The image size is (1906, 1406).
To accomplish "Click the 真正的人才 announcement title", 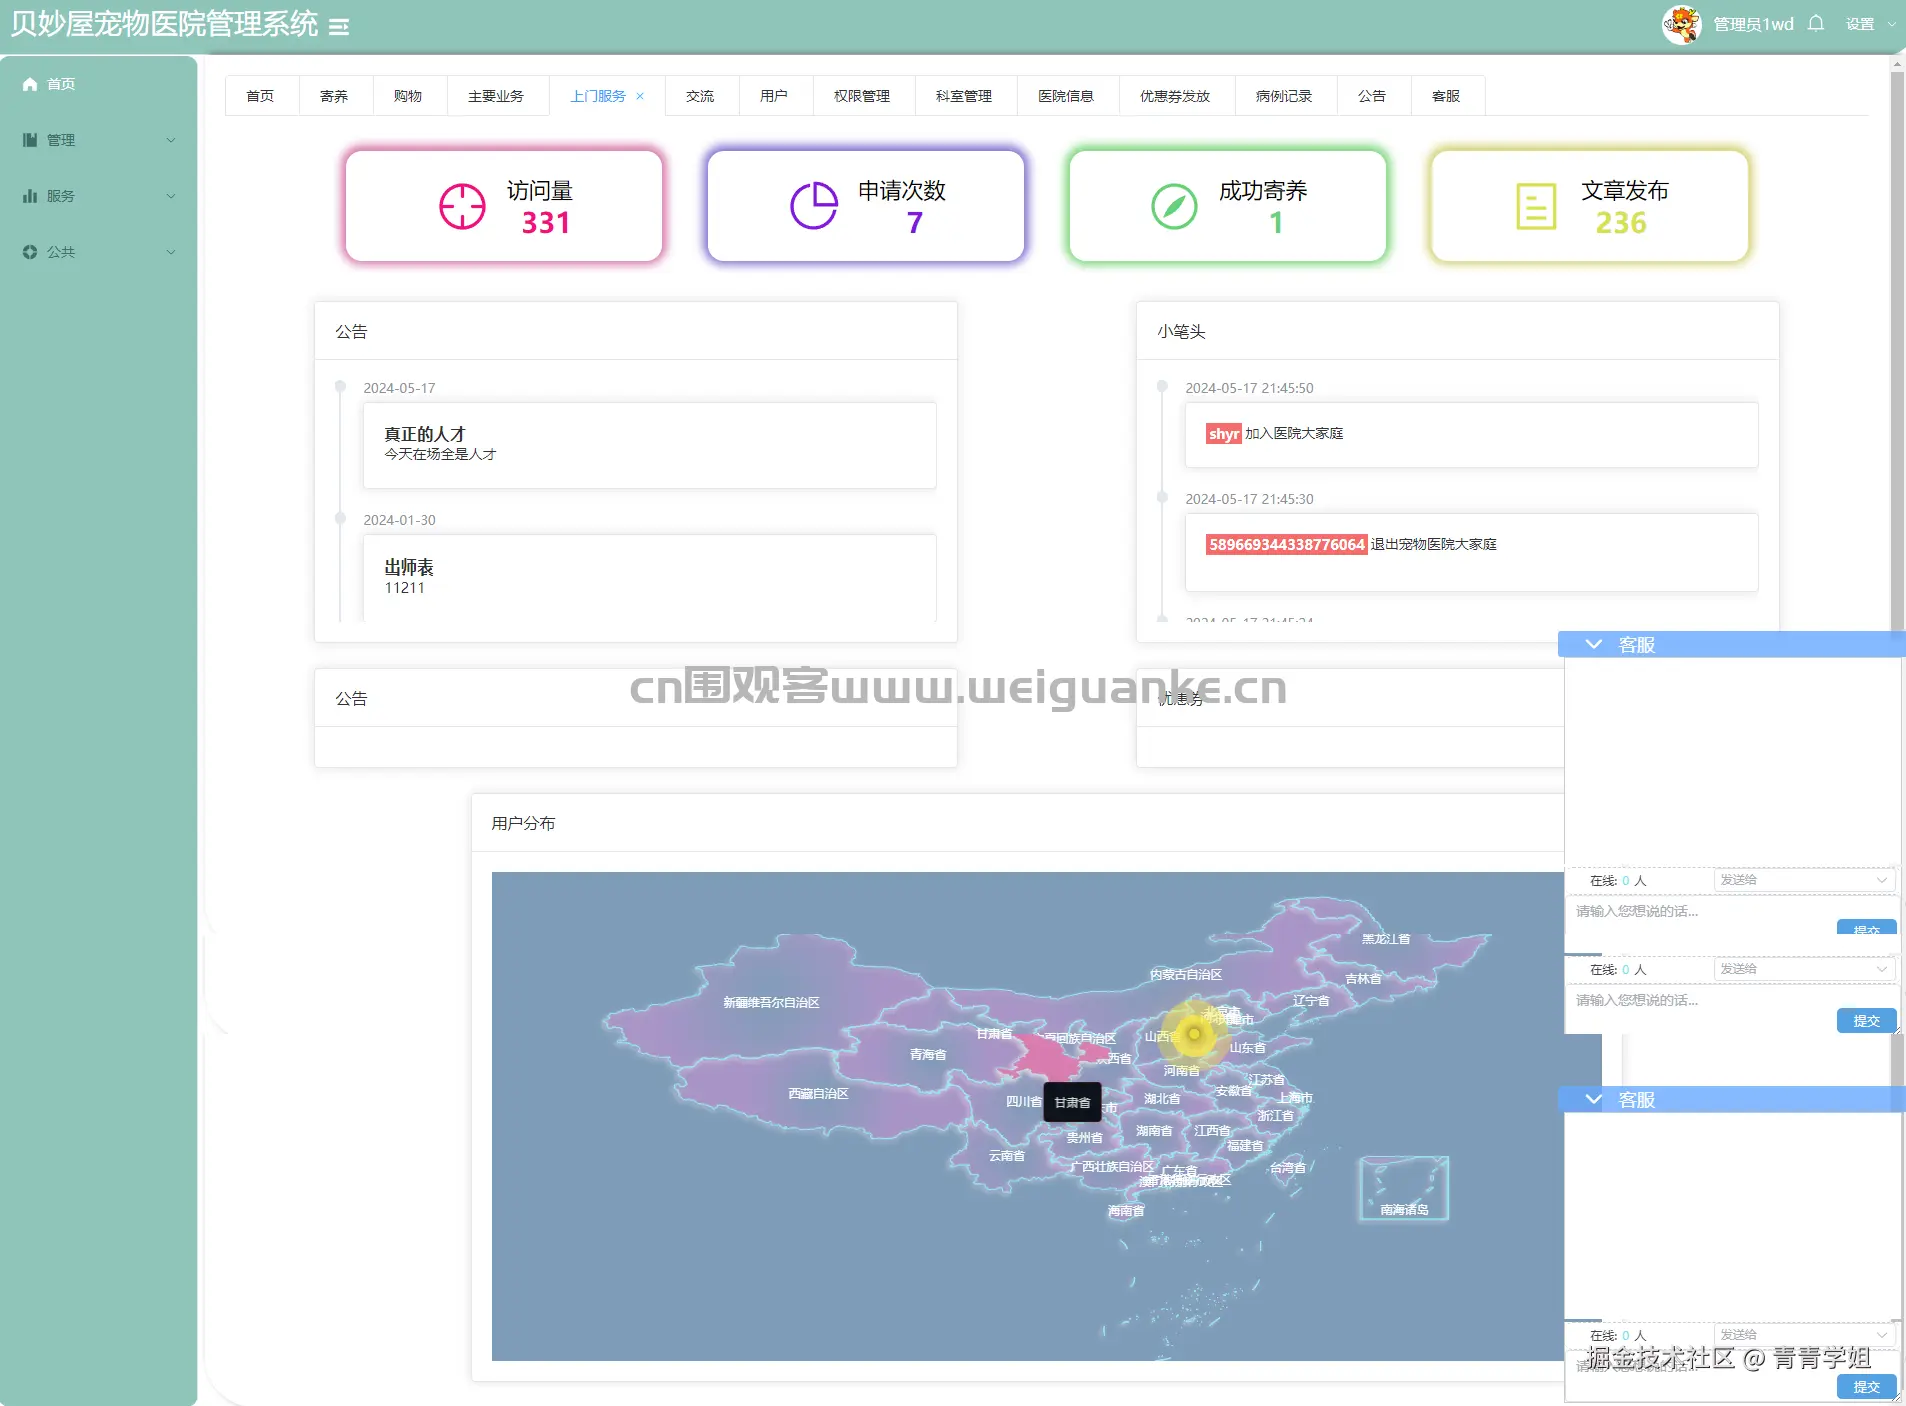I will [x=425, y=434].
